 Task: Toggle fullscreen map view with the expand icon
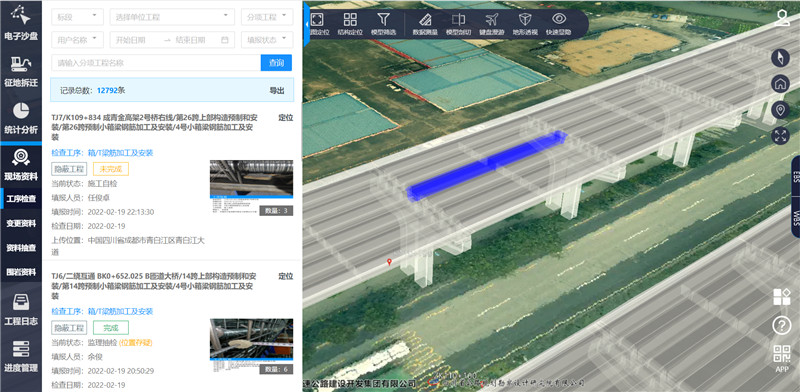click(x=780, y=136)
